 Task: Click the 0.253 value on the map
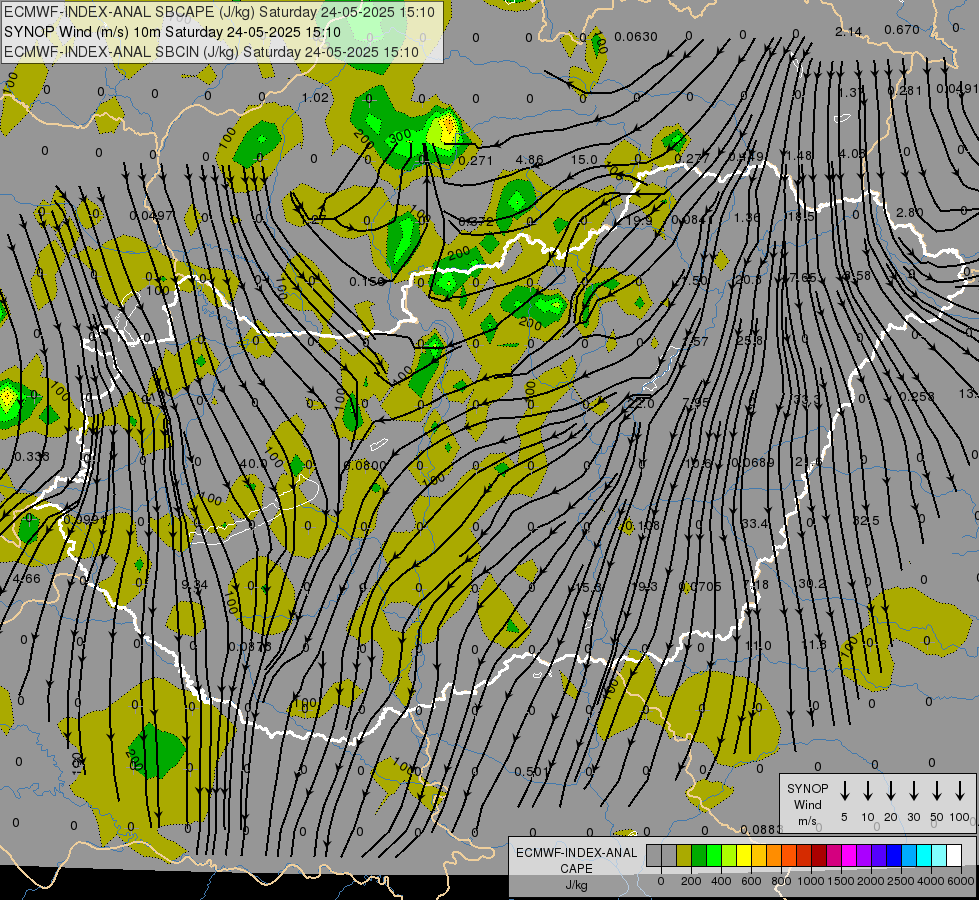[917, 397]
